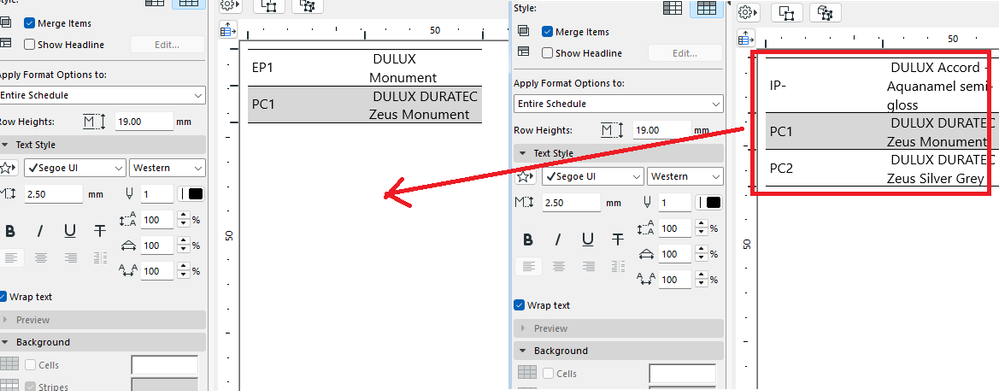Click the gear options icon above right schedule
999x391 pixels.
click(x=748, y=13)
